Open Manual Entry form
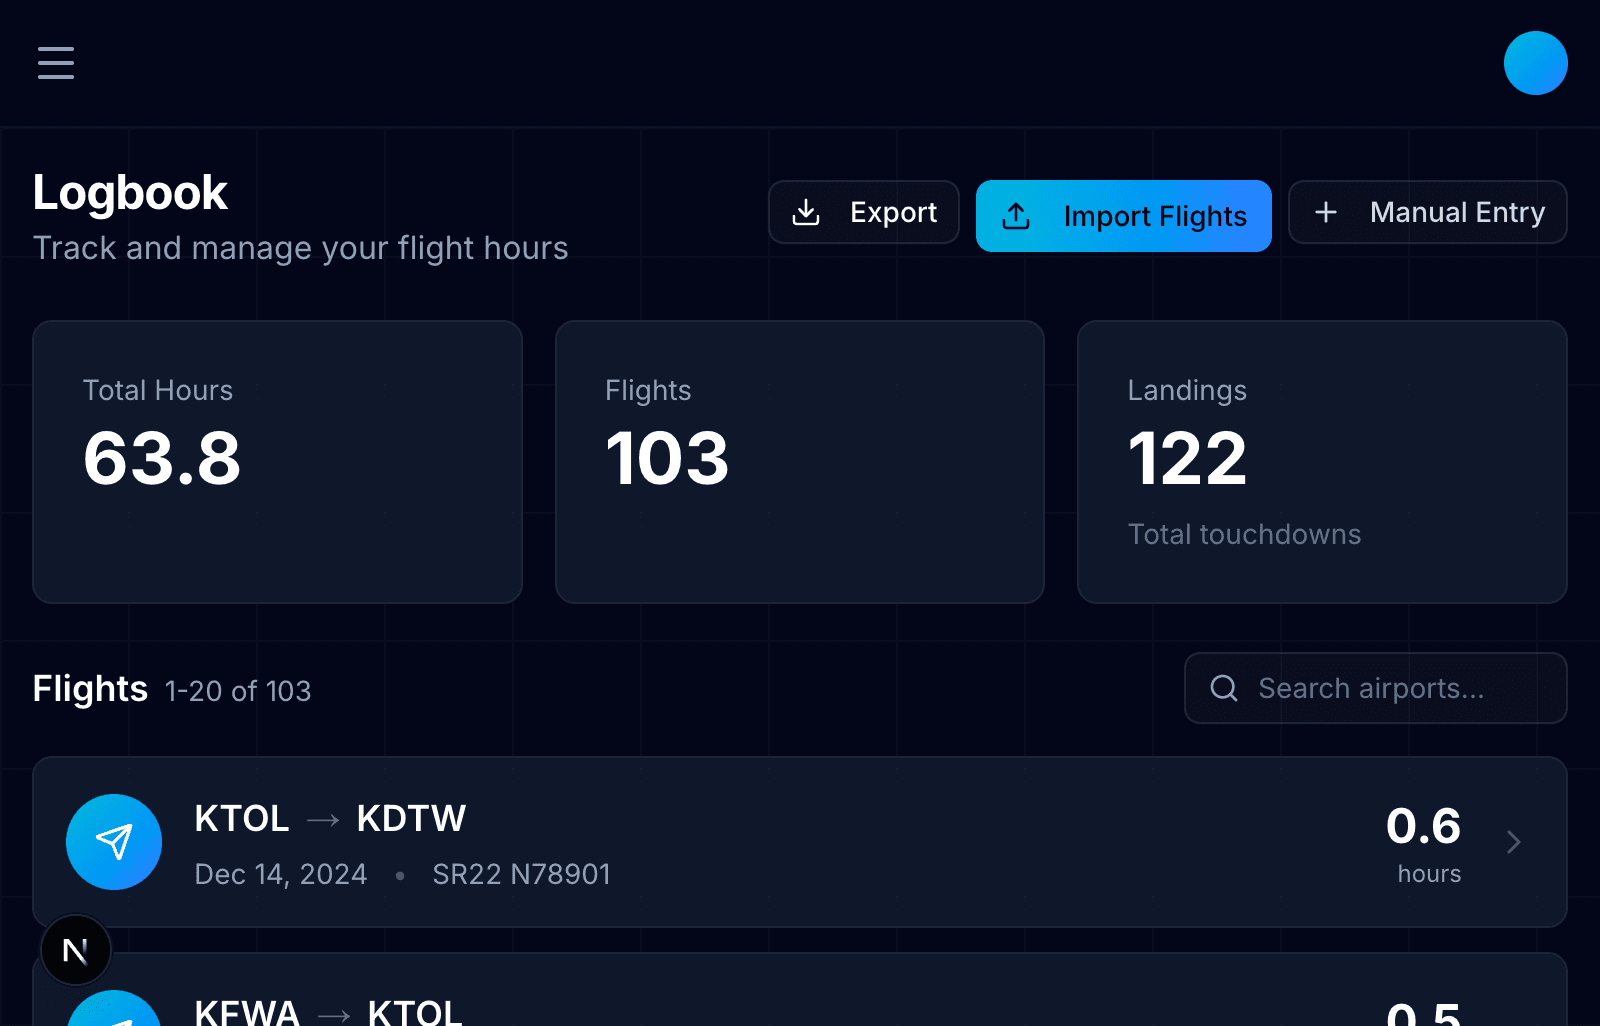Viewport: 1600px width, 1026px height. [1427, 212]
